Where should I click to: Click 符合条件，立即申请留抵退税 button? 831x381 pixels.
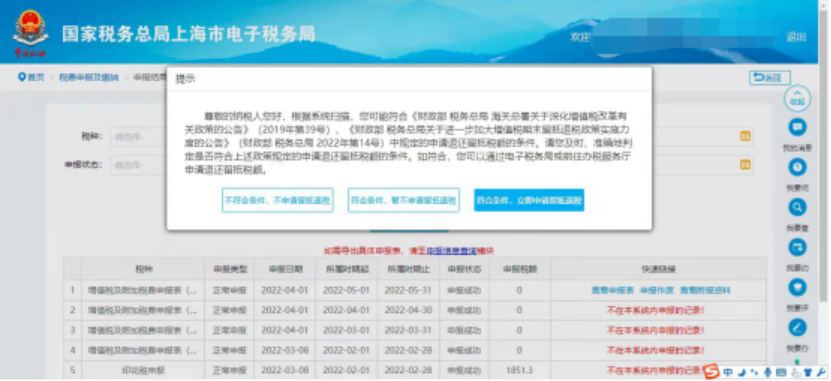coord(529,200)
